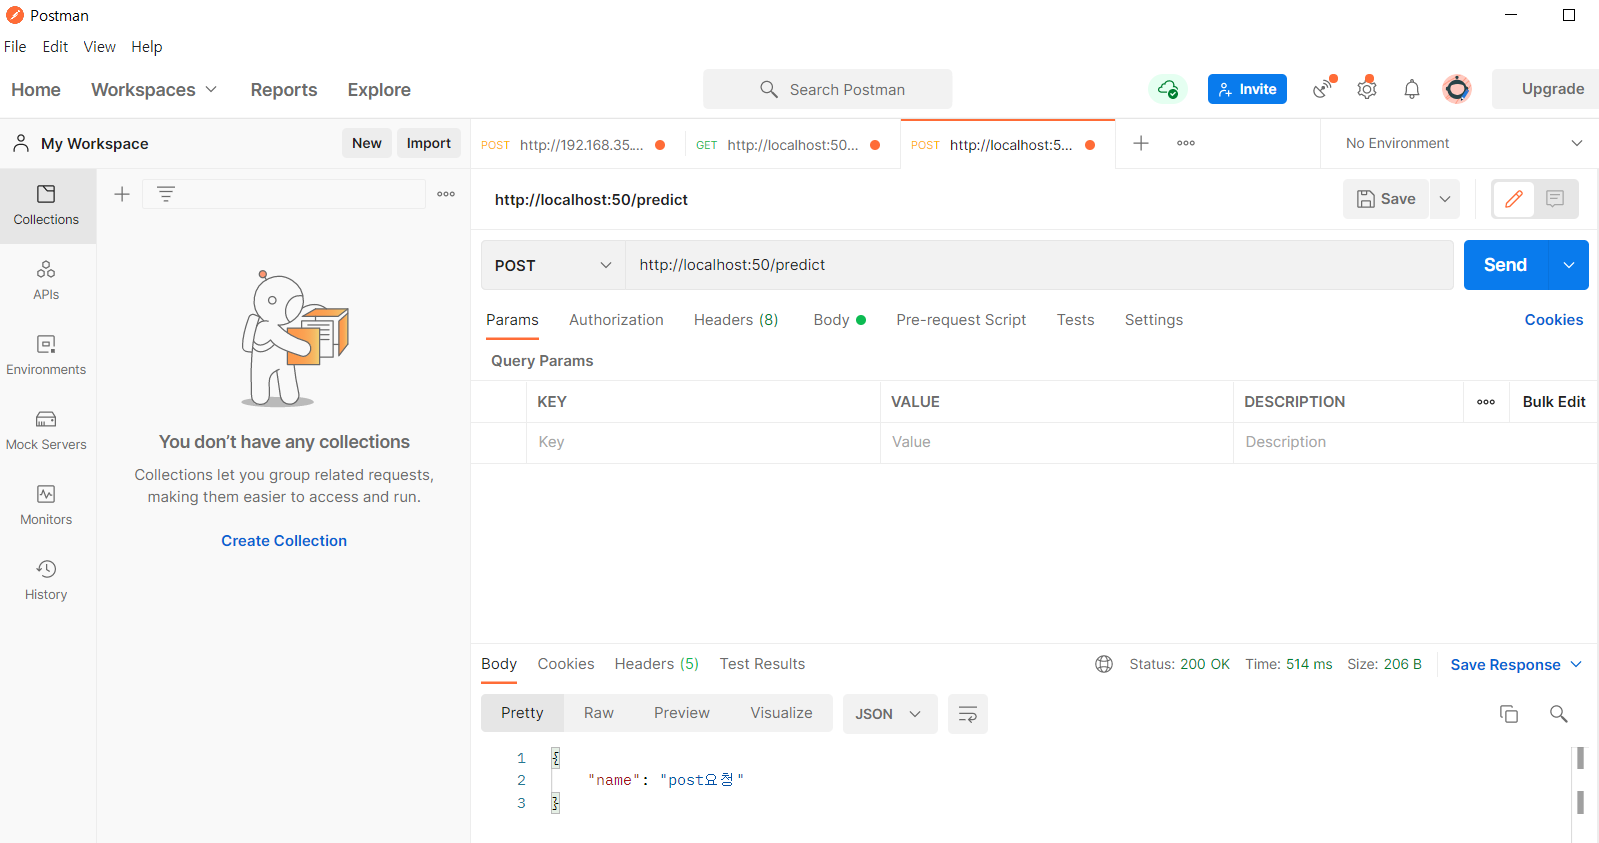Image resolution: width=1599 pixels, height=843 pixels.
Task: Switch to the request Body tab
Action: coord(839,320)
